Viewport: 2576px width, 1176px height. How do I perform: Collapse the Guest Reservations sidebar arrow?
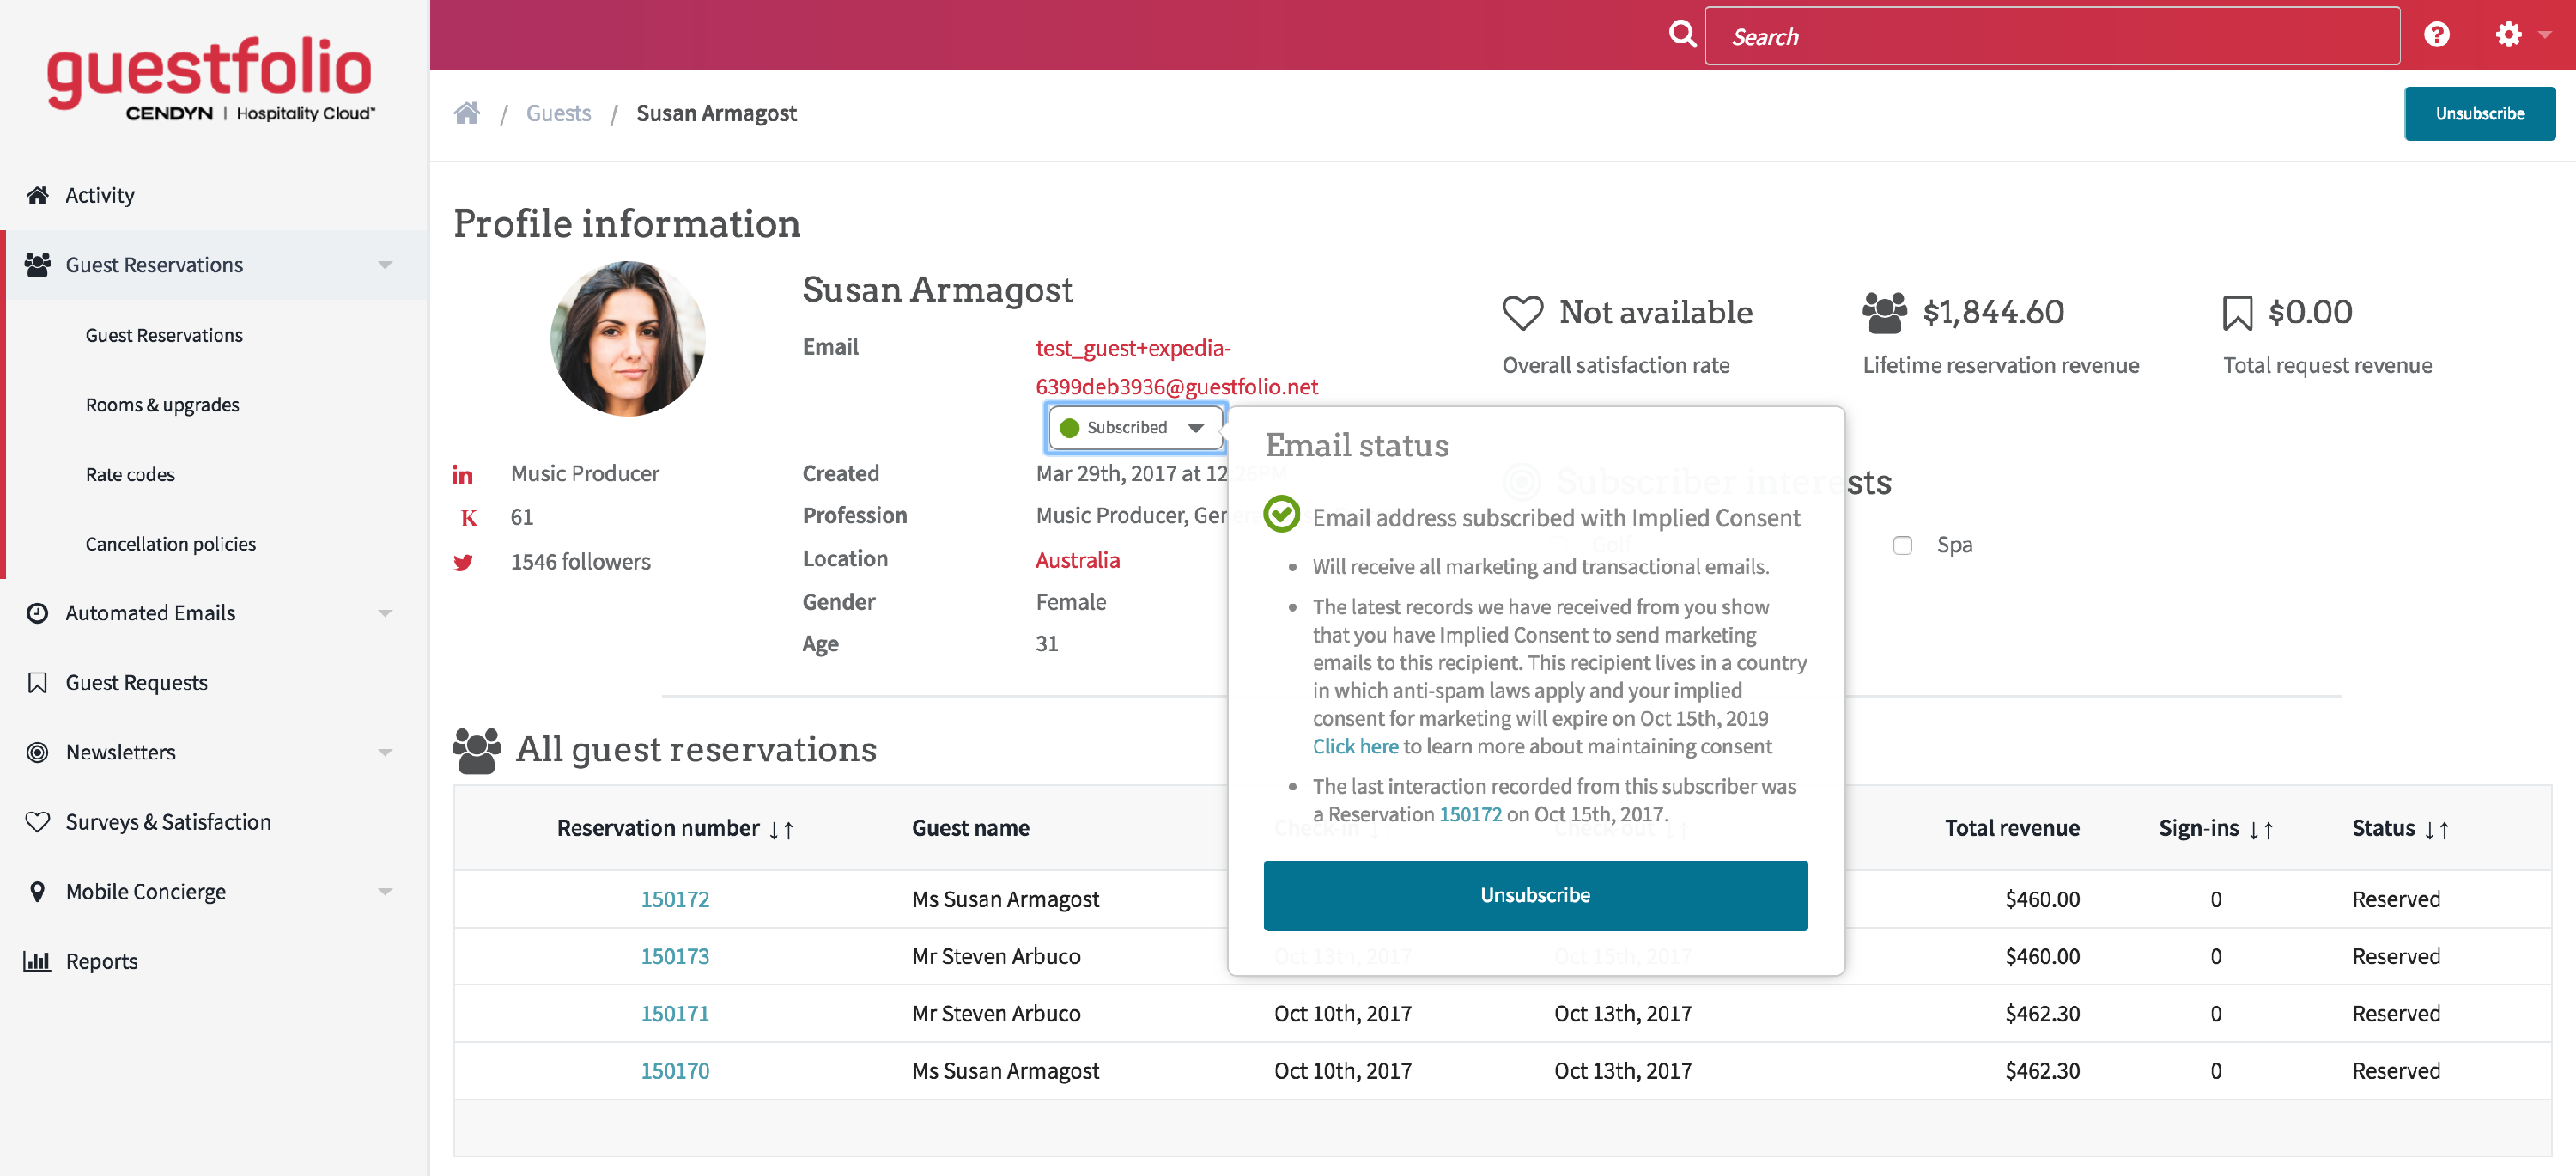(x=385, y=265)
